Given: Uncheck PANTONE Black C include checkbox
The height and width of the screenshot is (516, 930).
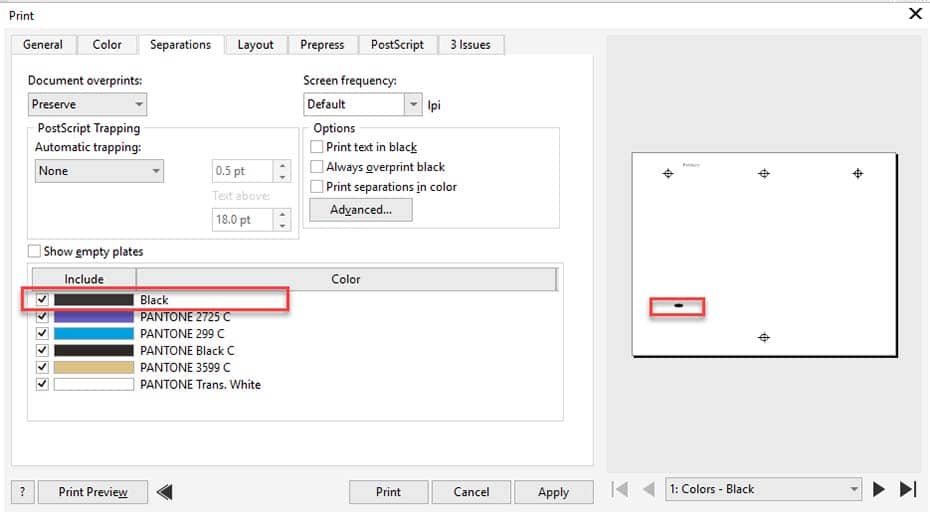Looking at the screenshot, I should click(x=42, y=350).
